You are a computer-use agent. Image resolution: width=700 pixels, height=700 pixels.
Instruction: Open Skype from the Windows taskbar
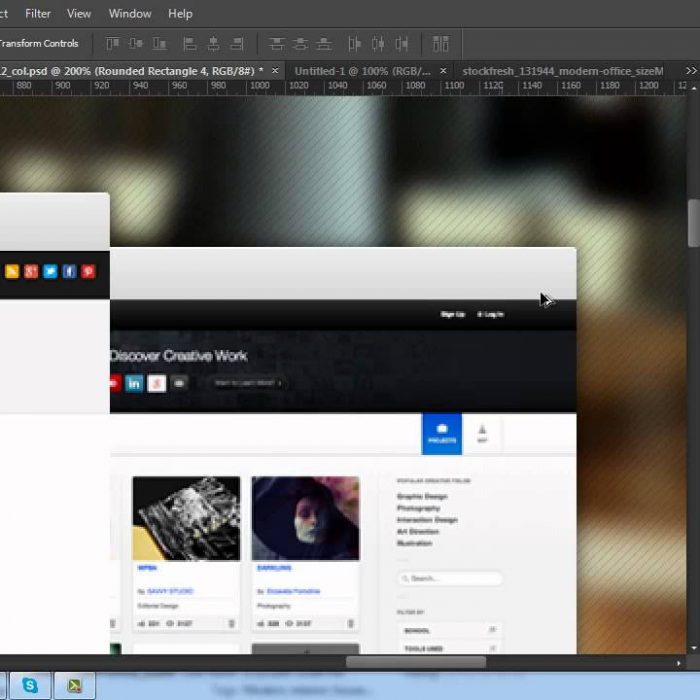tap(30, 685)
